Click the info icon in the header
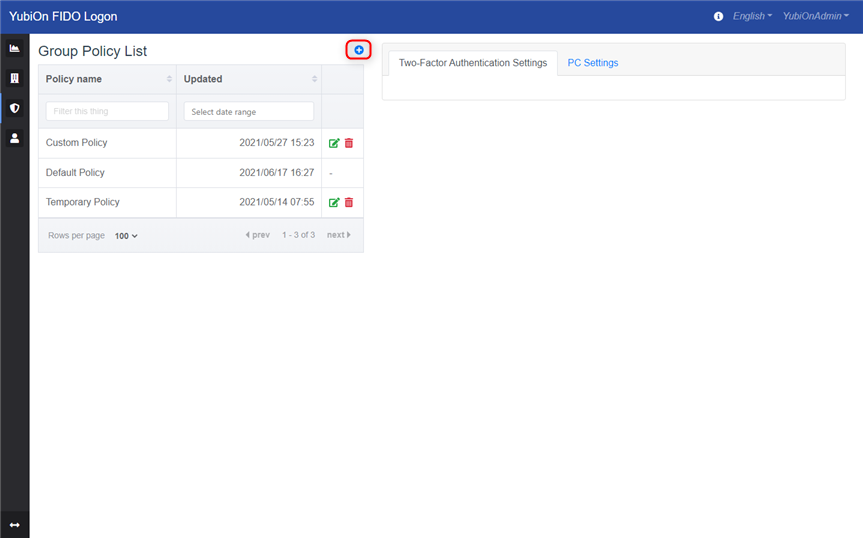This screenshot has width=863, height=538. (x=718, y=17)
